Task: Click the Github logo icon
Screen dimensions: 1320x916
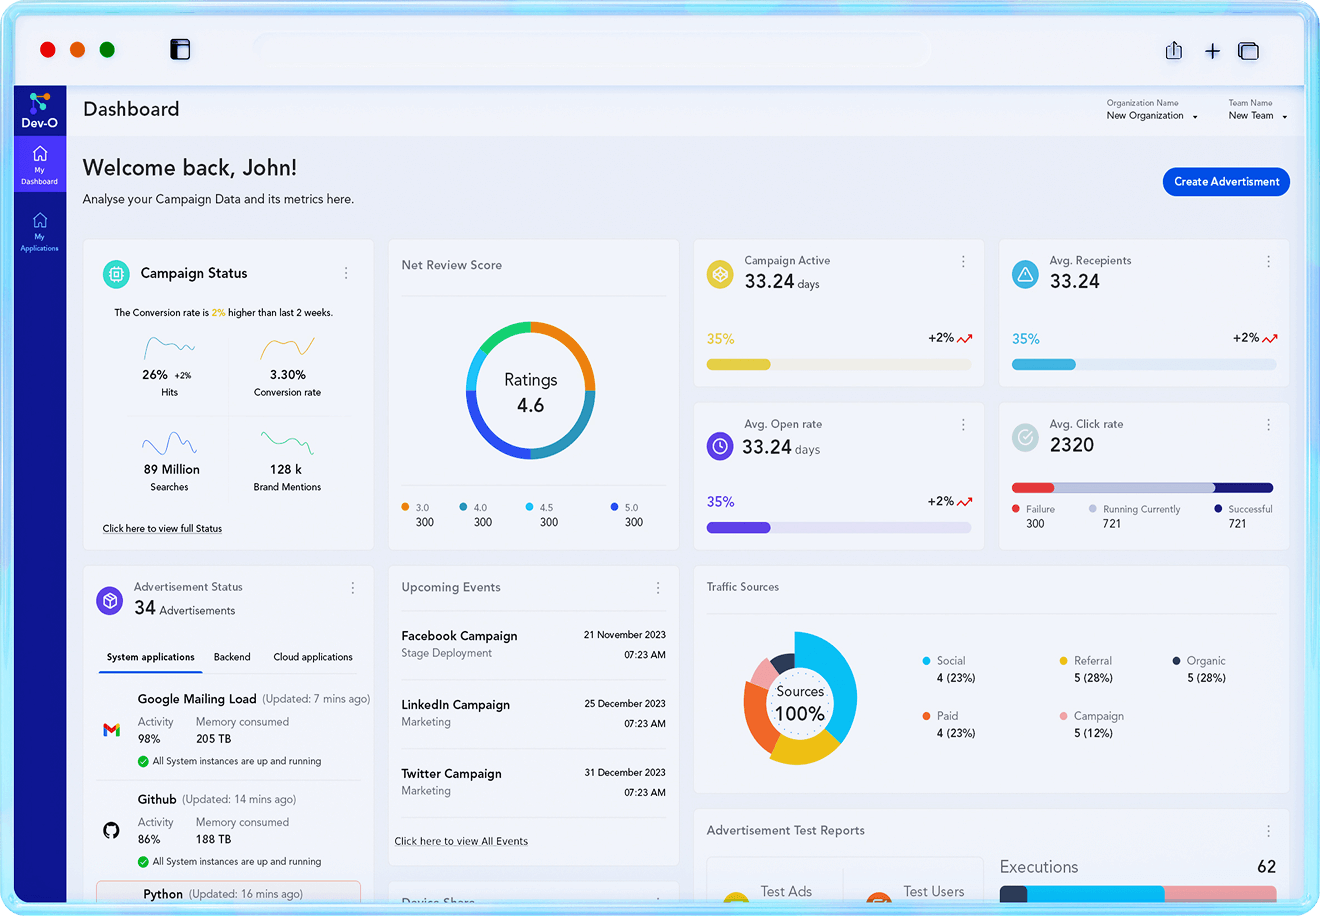Action: [x=112, y=830]
